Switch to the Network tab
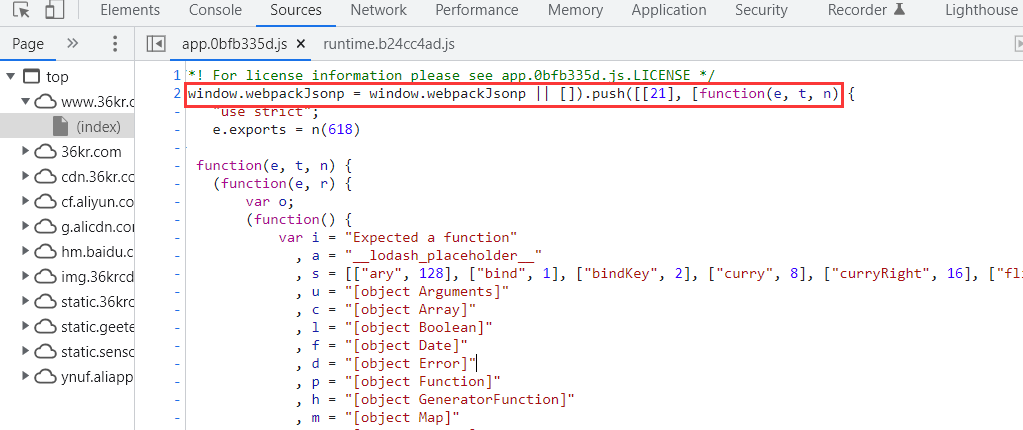The image size is (1023, 430). (x=378, y=10)
